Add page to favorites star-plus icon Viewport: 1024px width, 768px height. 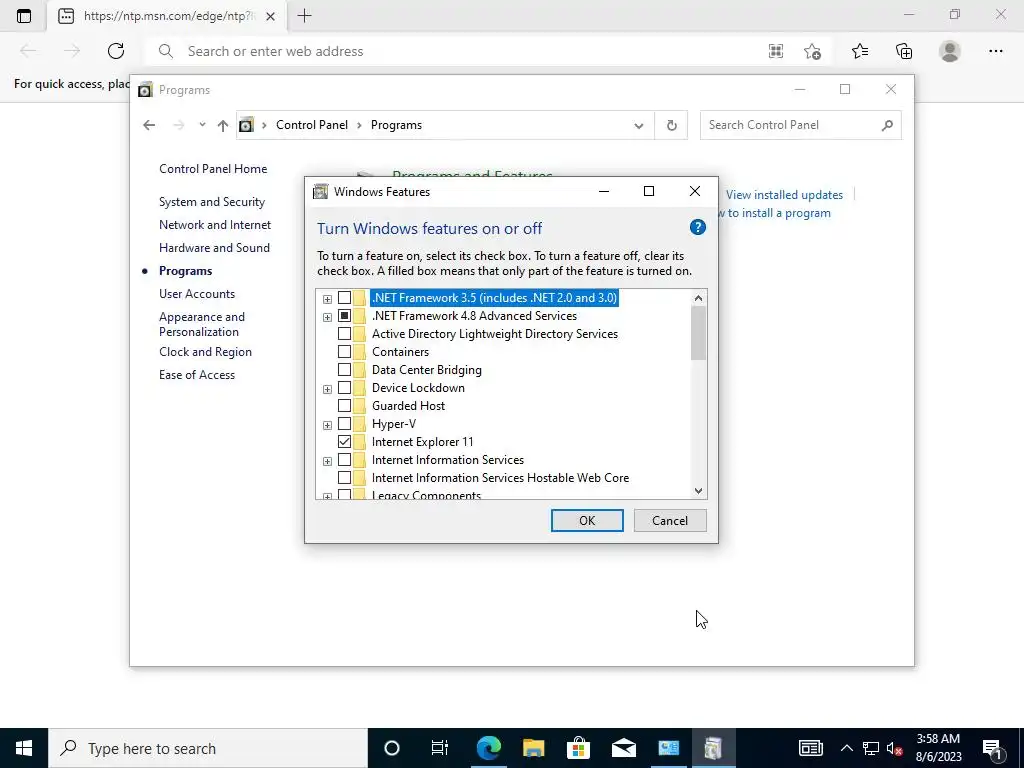point(812,51)
